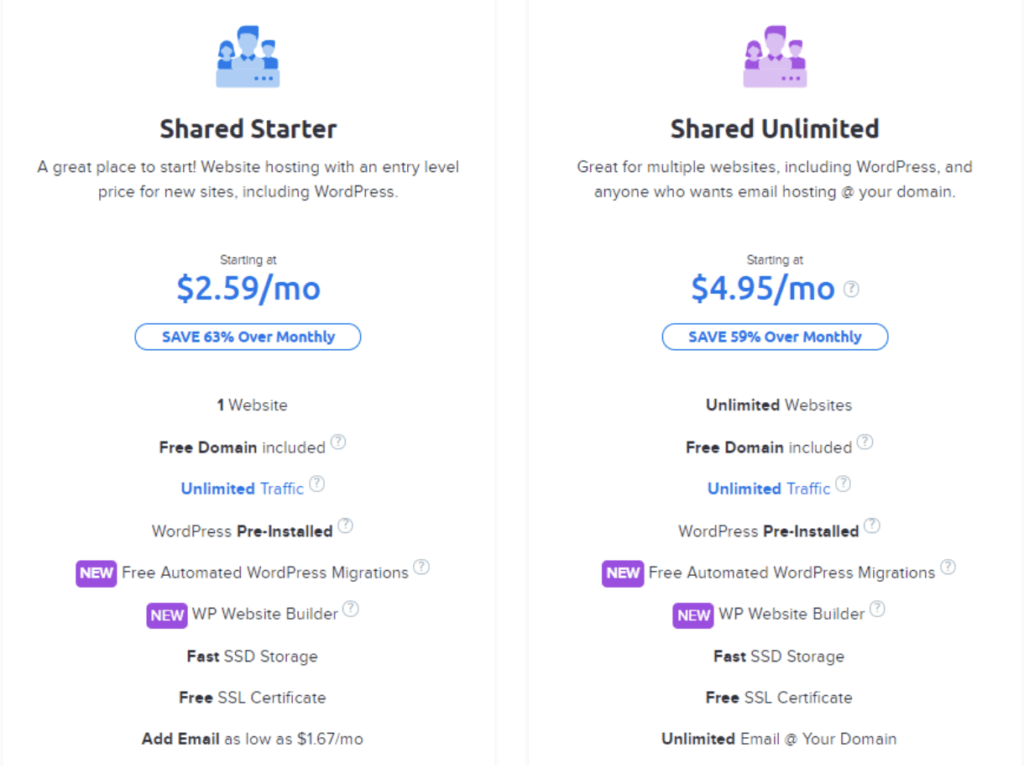
Task: Click the NEW badge beside Free Automated WordPress Migrations
Action: [95, 573]
